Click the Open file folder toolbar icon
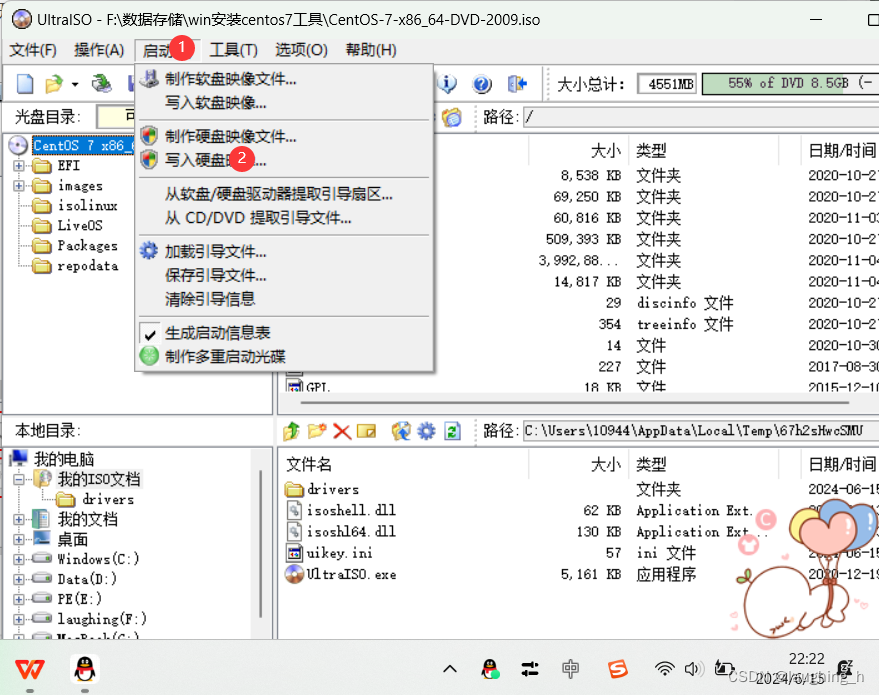Screen dimensions: 879x695 click(54, 84)
